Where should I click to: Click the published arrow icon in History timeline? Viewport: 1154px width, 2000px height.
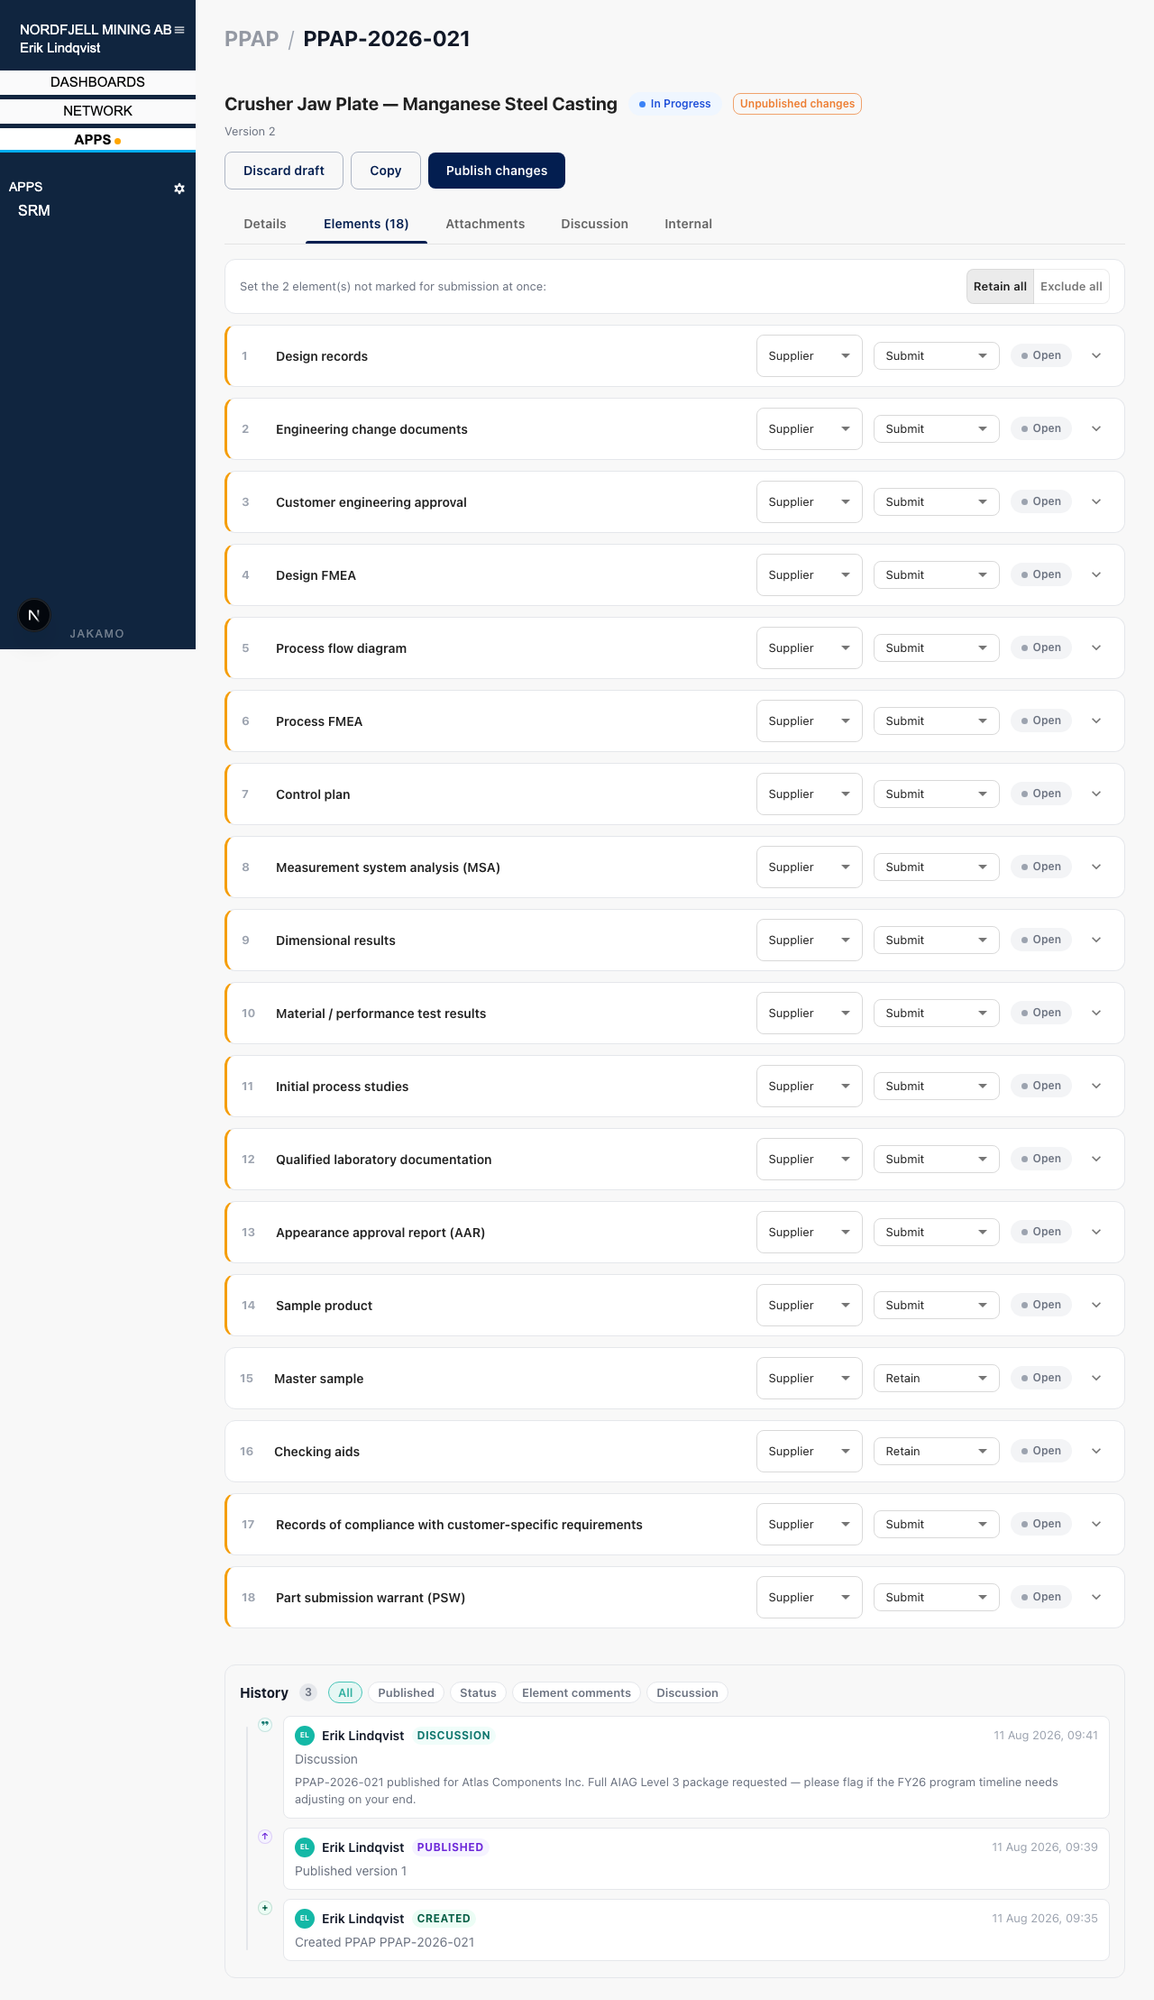coord(265,1836)
